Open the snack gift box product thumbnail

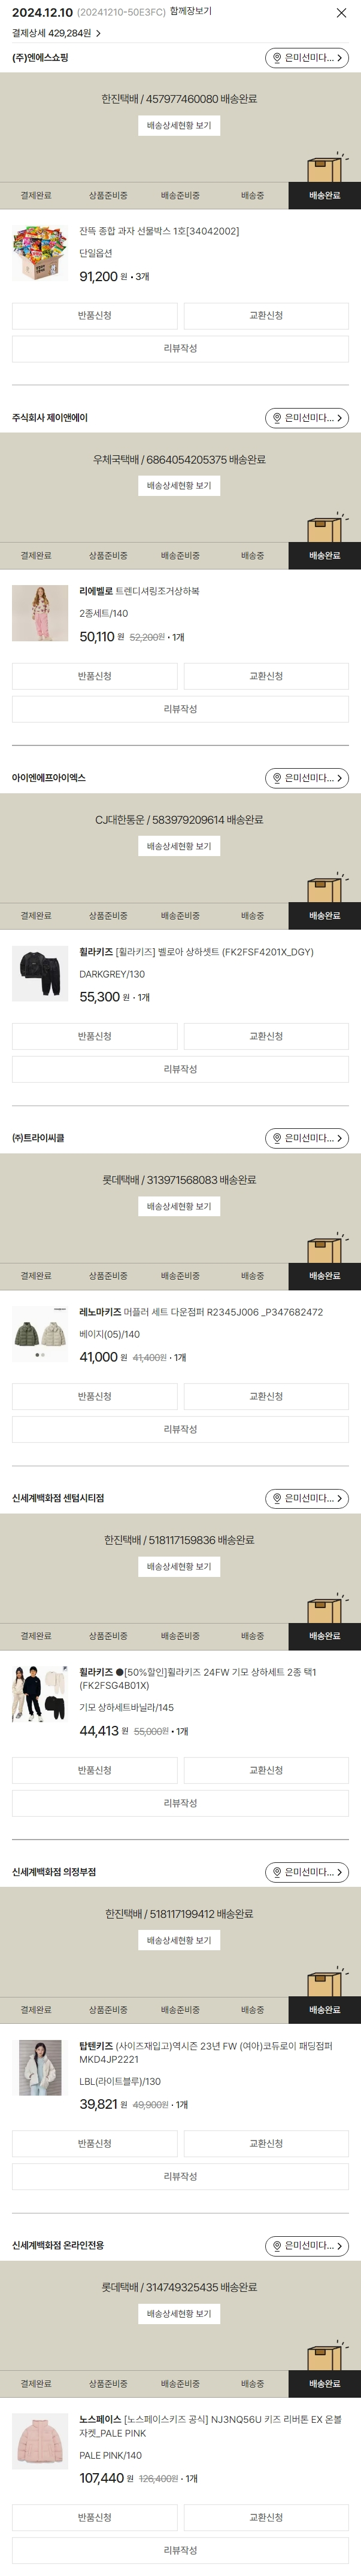[x=40, y=252]
